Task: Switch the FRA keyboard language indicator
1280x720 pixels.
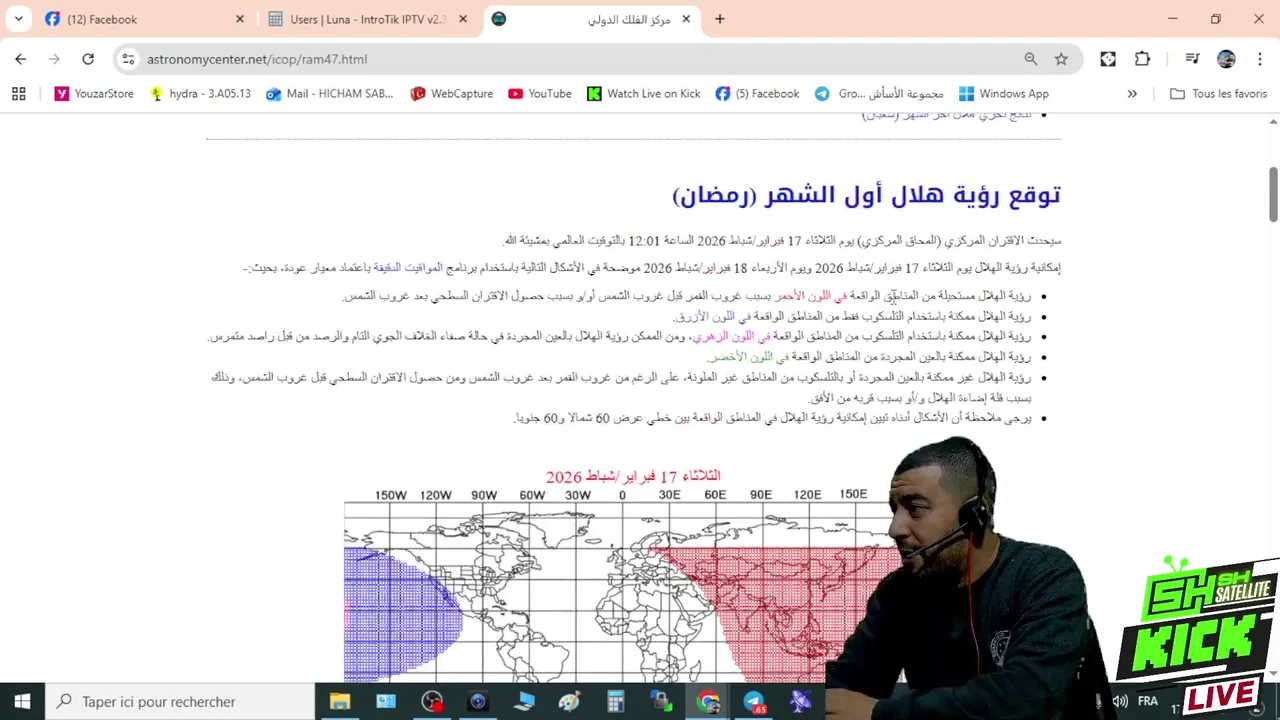Action: tap(1147, 701)
